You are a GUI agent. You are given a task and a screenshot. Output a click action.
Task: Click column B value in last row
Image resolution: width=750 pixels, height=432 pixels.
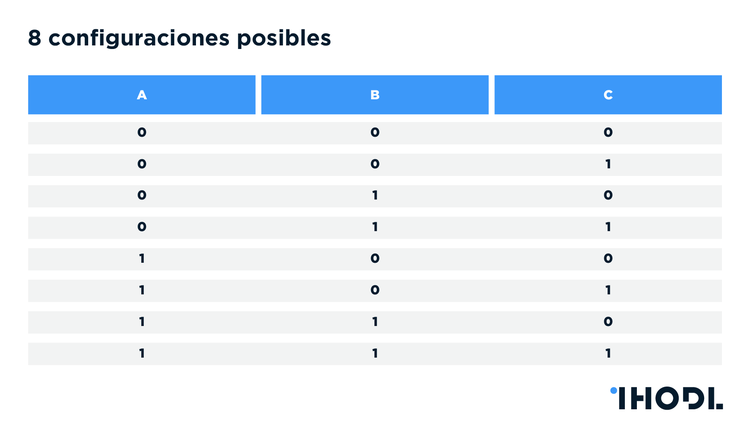click(375, 353)
